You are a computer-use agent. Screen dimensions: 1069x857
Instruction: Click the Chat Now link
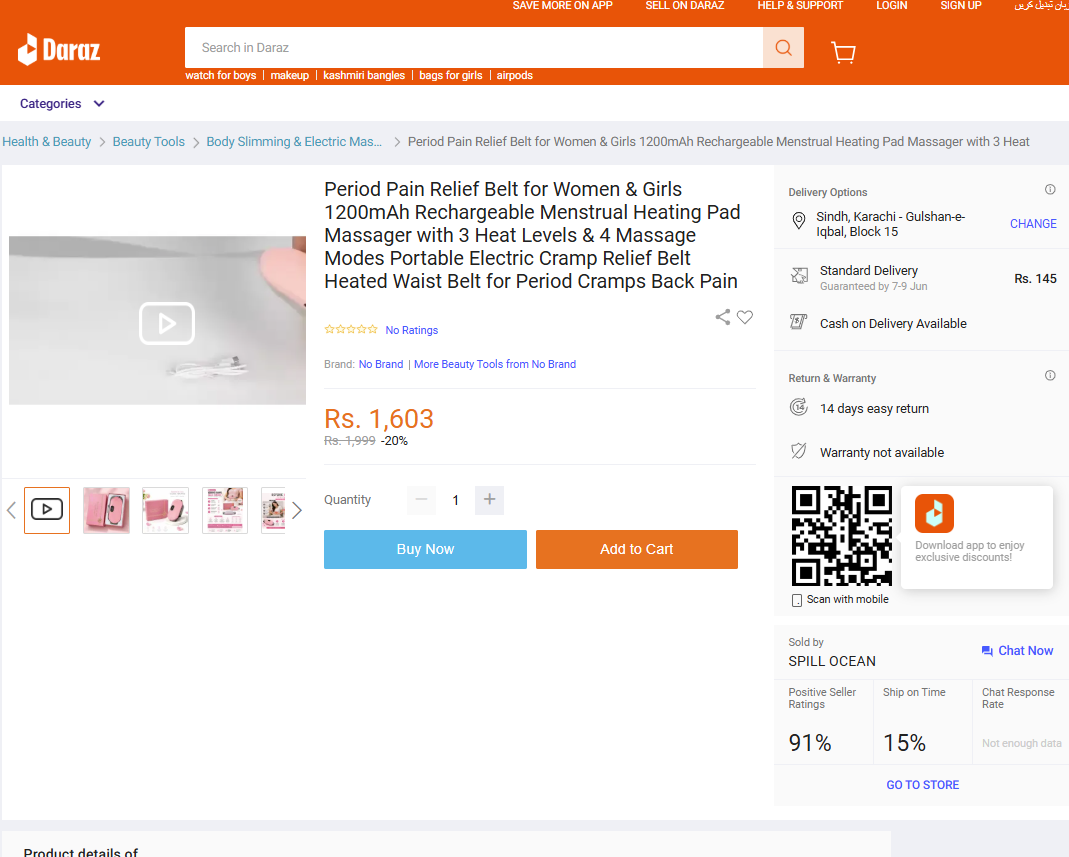click(x=1017, y=650)
